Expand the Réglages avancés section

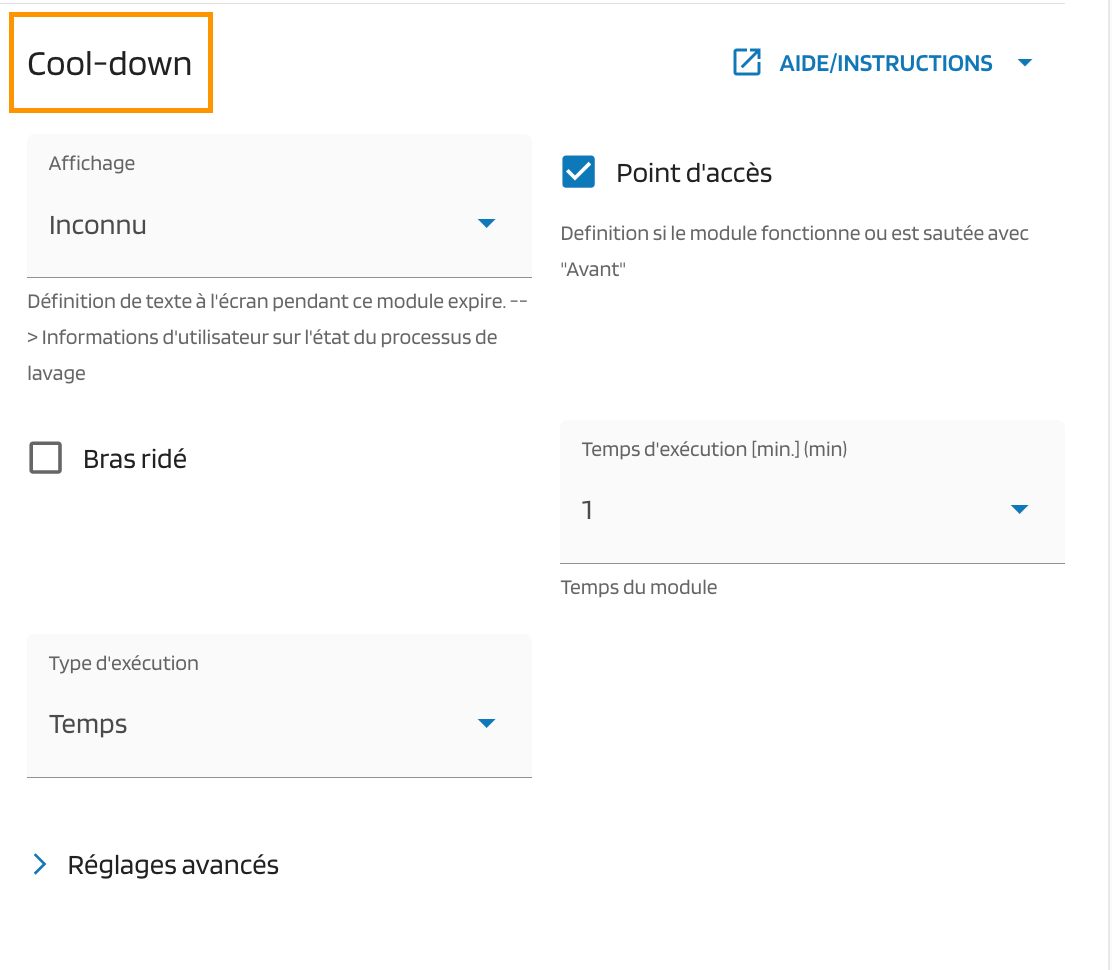pos(173,865)
